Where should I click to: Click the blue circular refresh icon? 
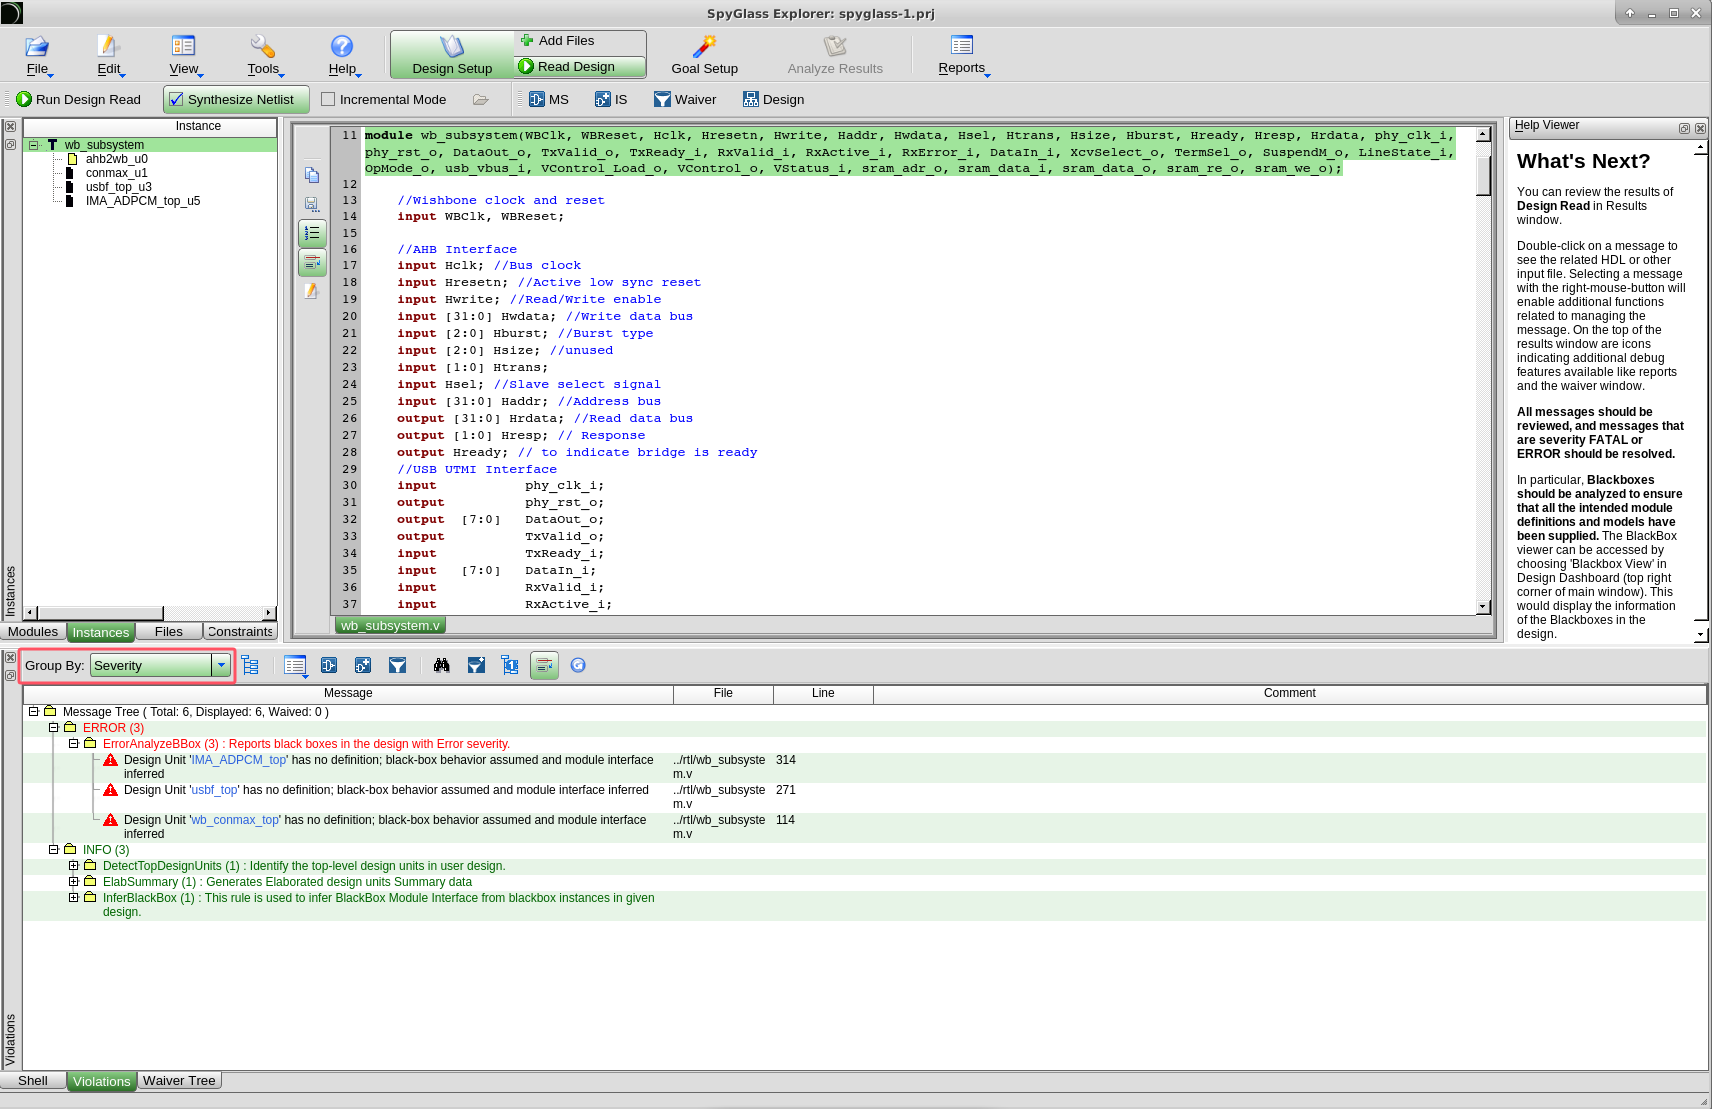click(x=578, y=665)
